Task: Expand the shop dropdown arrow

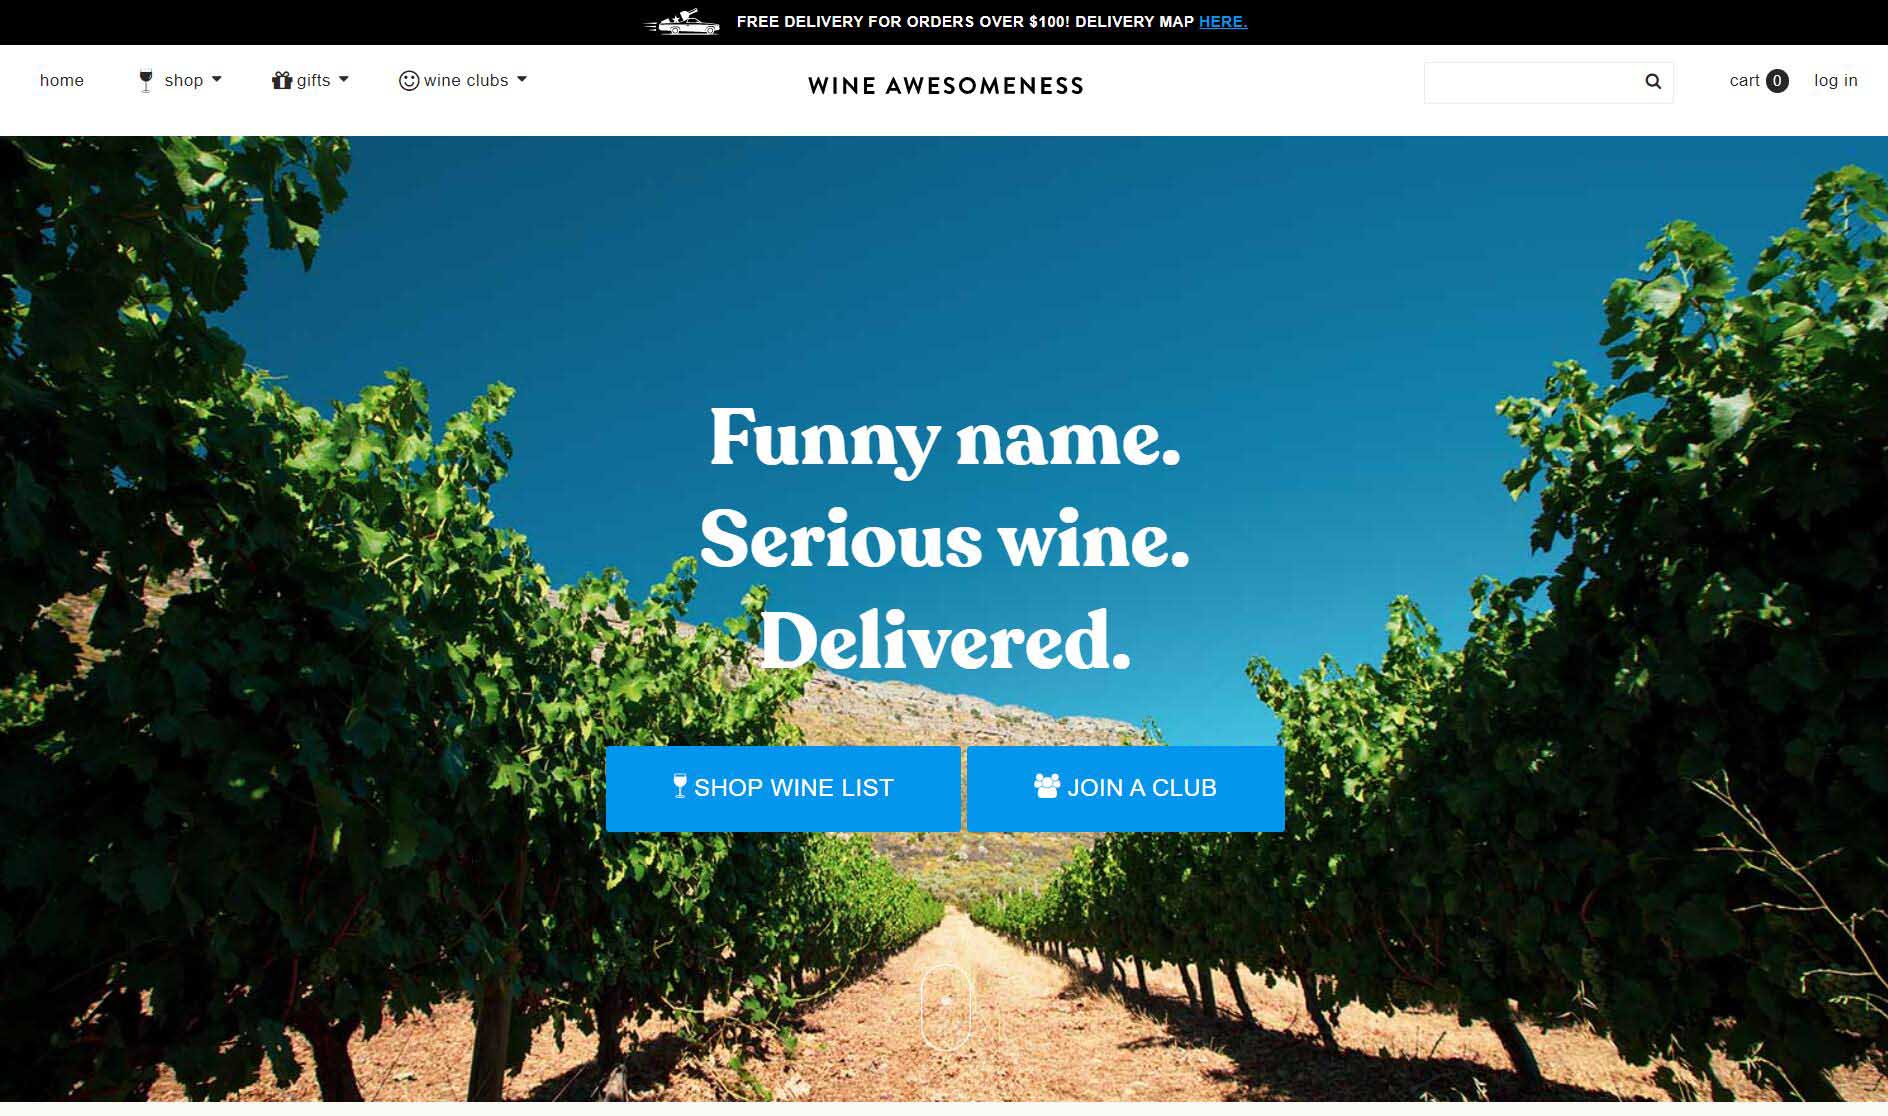Action: [217, 79]
